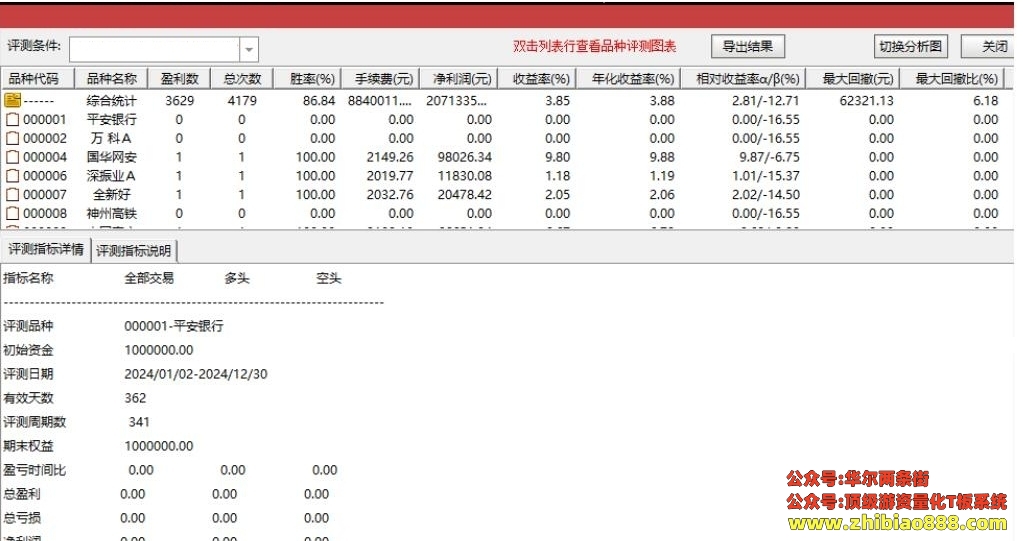
Task: Click net profit value 98026.34
Action: [465, 157]
